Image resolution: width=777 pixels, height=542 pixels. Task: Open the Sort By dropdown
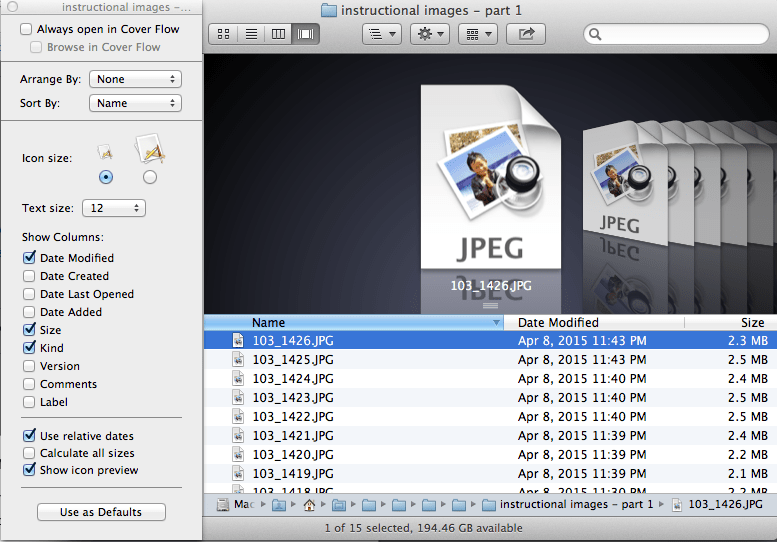point(135,103)
